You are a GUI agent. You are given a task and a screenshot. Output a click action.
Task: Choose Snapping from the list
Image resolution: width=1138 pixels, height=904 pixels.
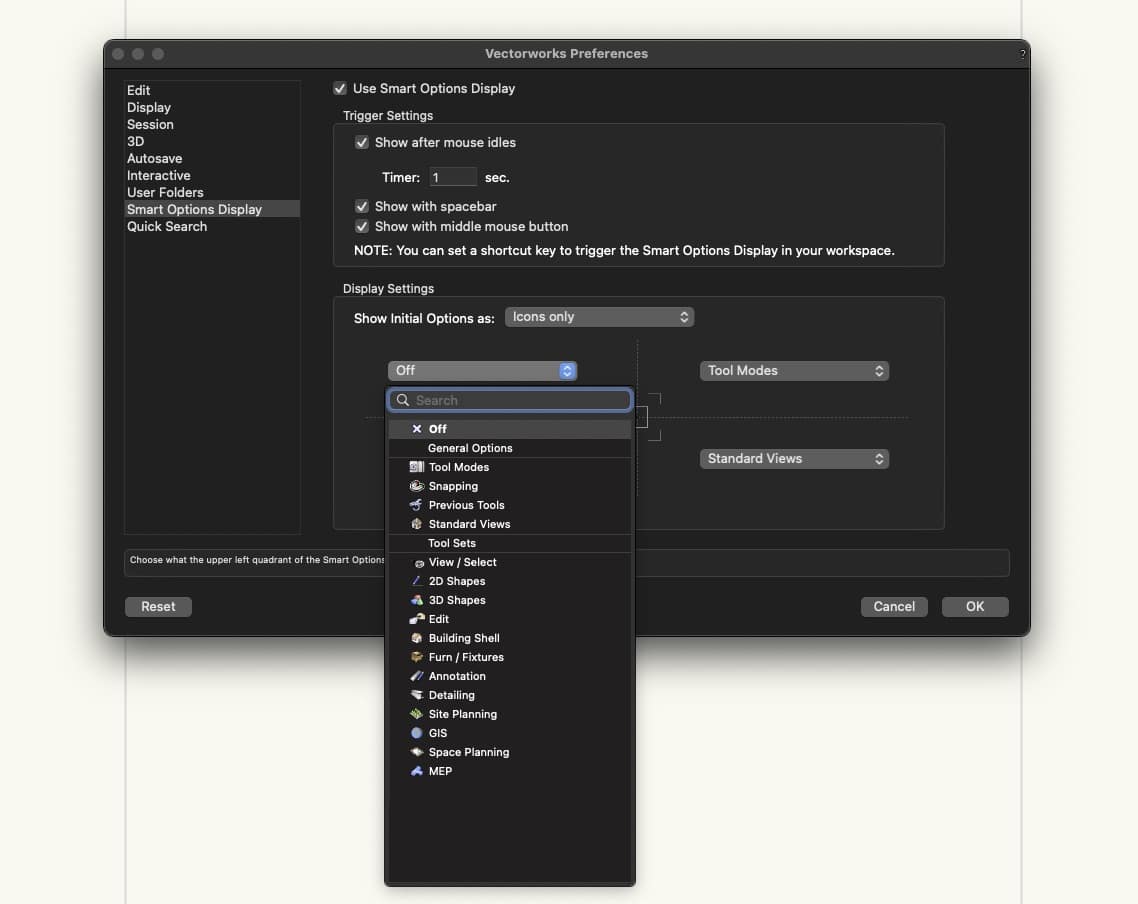coord(509,486)
